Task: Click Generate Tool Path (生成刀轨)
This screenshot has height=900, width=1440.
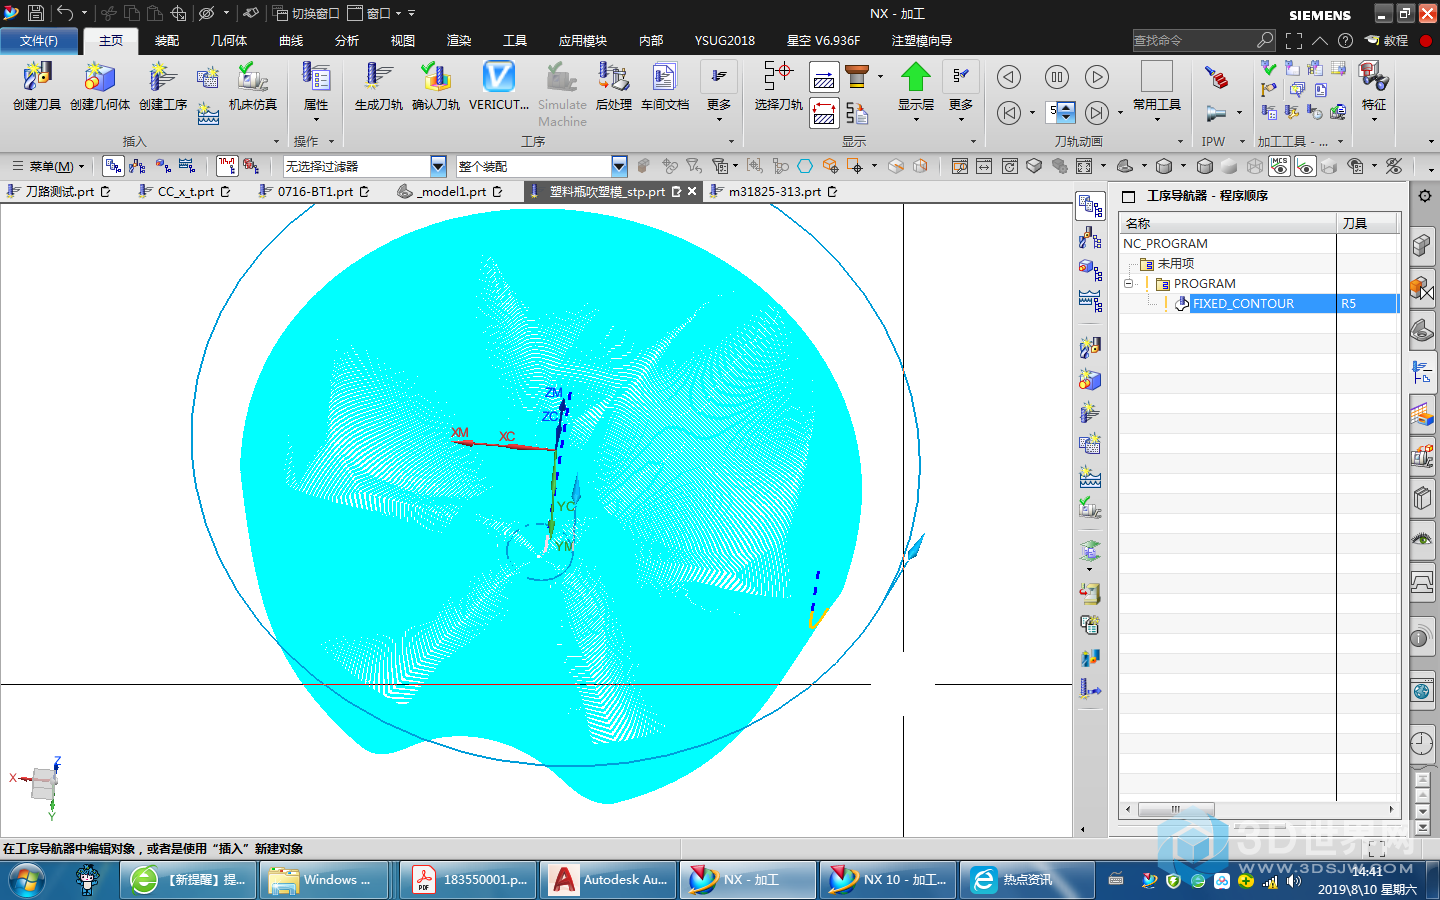Action: point(378,77)
